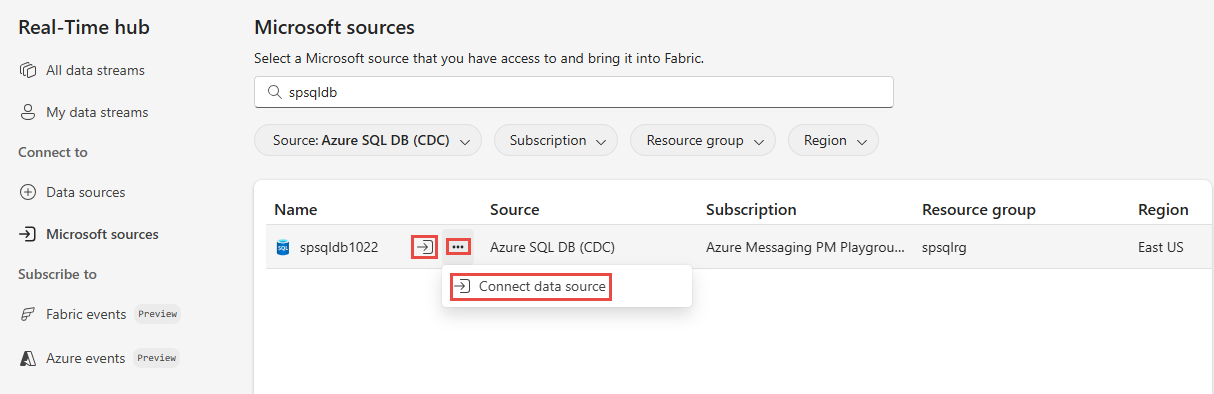Click the Fabric events icon
Screen dimensions: 1214x394
pos(28,314)
